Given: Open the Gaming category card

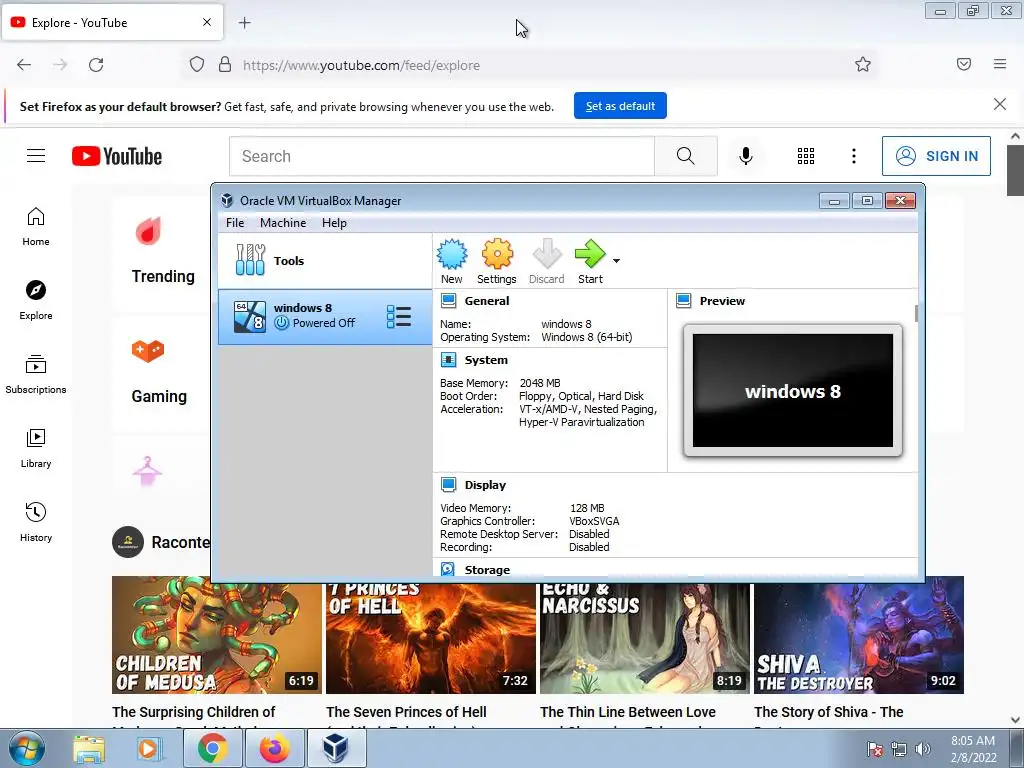Looking at the screenshot, I should 162,374.
